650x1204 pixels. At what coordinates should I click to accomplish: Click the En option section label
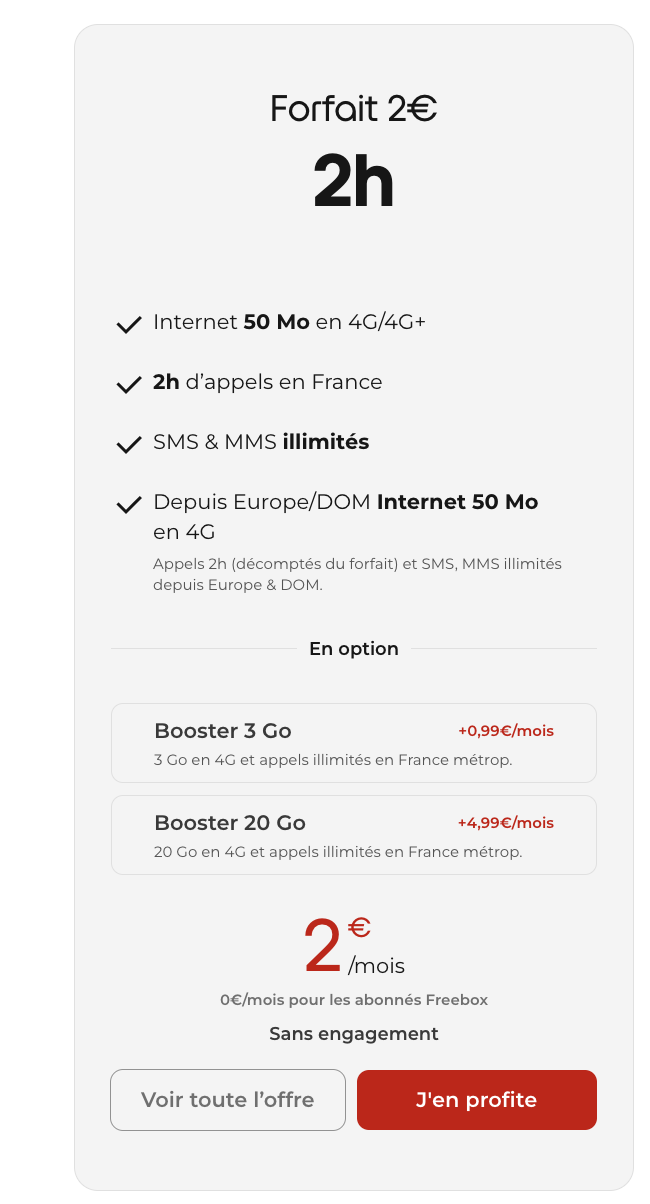coord(354,649)
